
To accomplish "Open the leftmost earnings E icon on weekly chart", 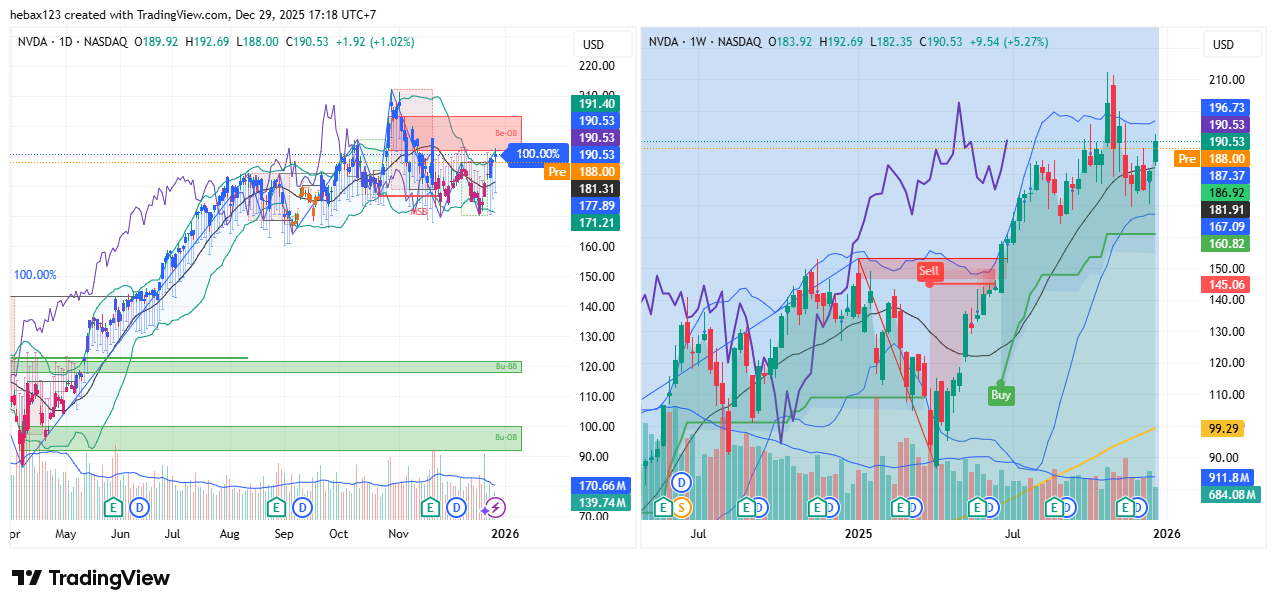I will (662, 508).
